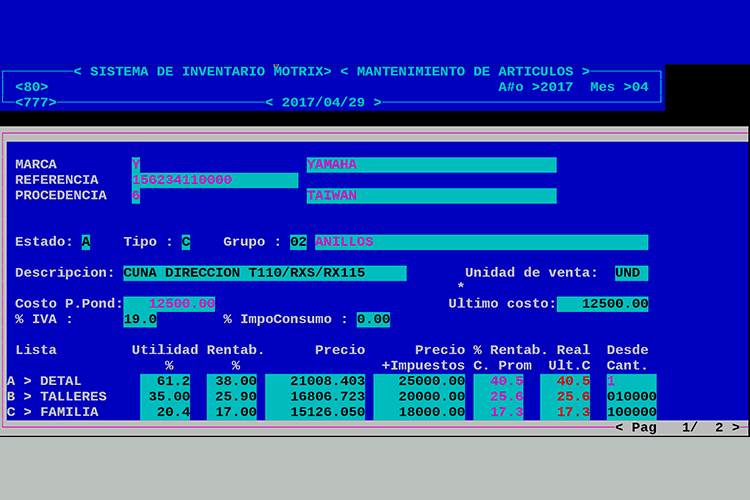Click FAMILIA row Rentab. percentage
This screenshot has height=500, width=750.
pos(232,412)
